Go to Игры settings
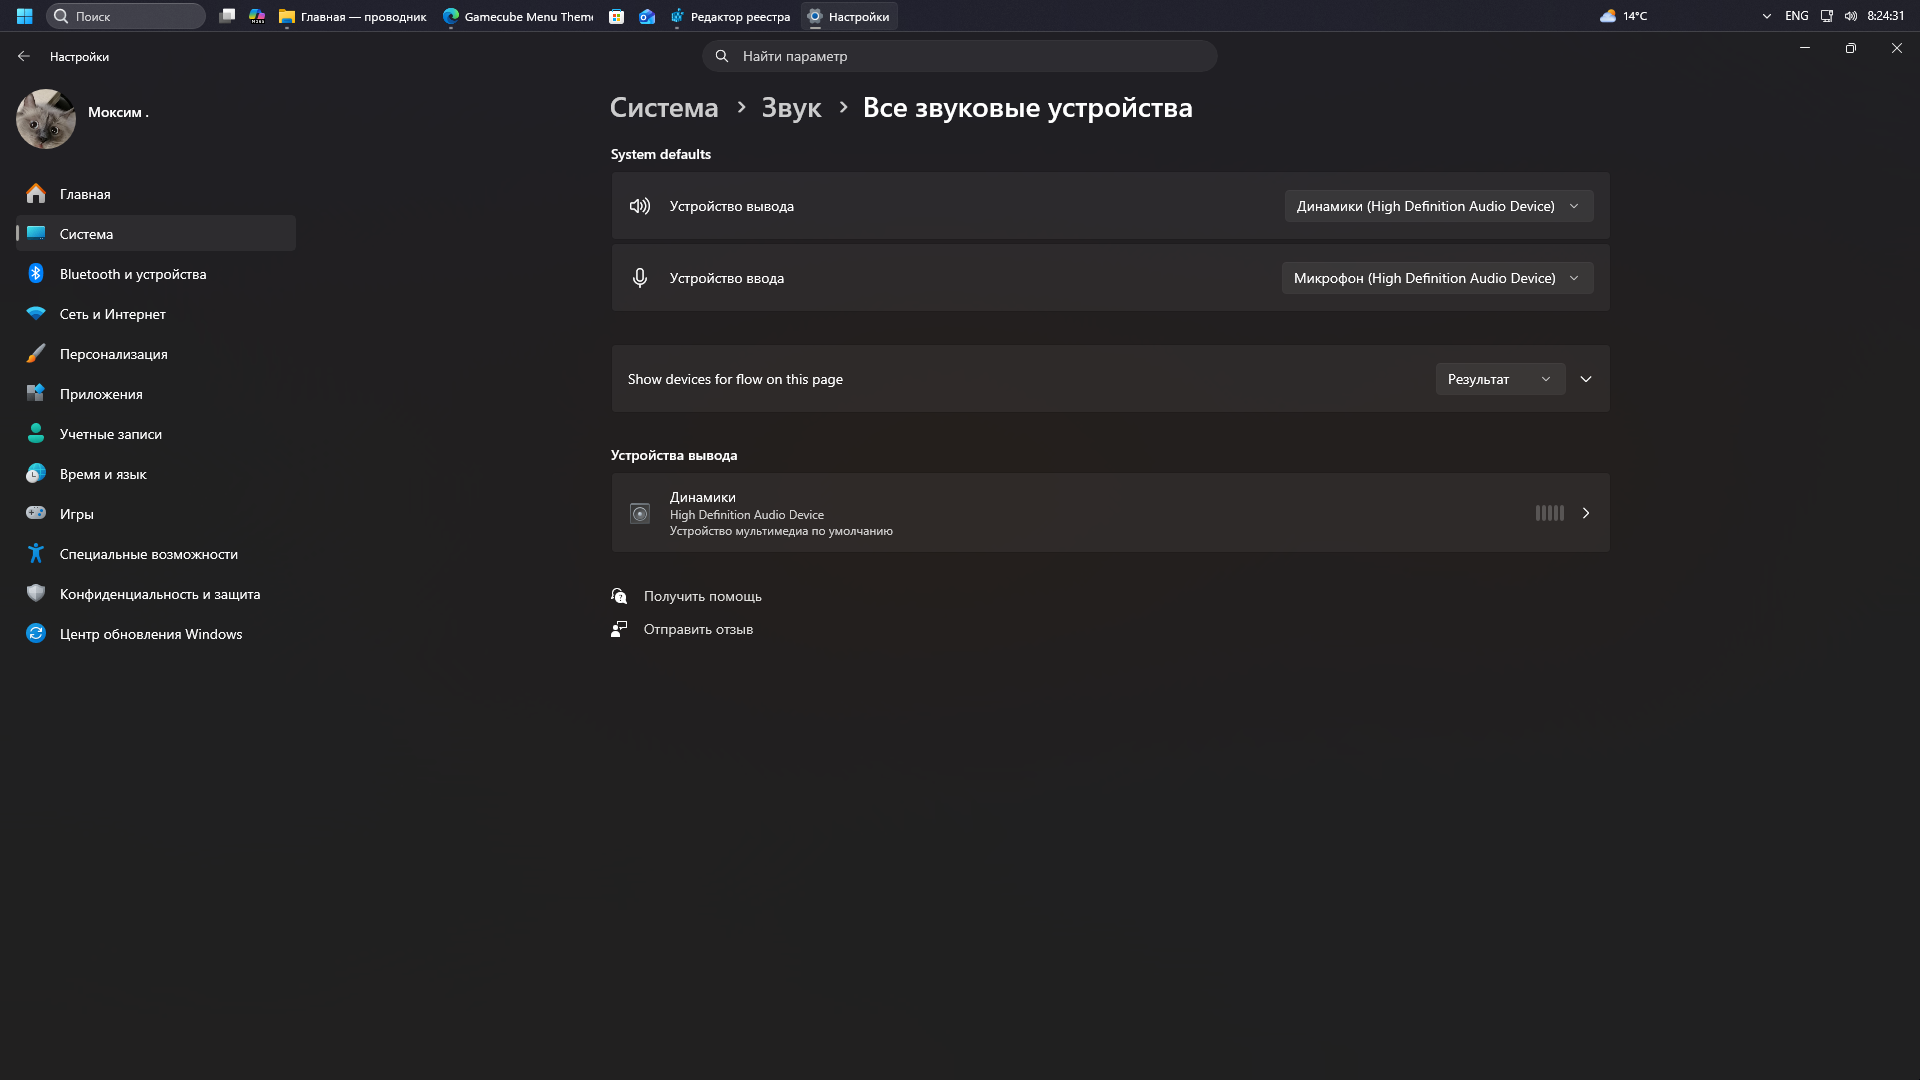 click(156, 514)
